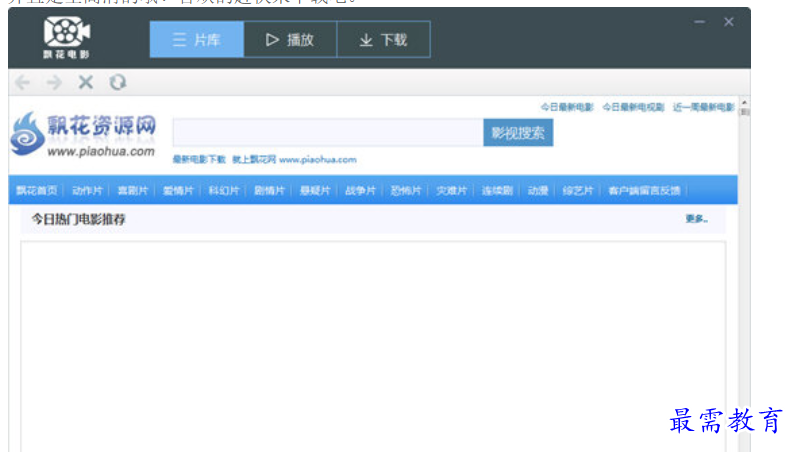791x452 pixels.
Task: Select the 剧情片 category
Action: click(x=269, y=190)
